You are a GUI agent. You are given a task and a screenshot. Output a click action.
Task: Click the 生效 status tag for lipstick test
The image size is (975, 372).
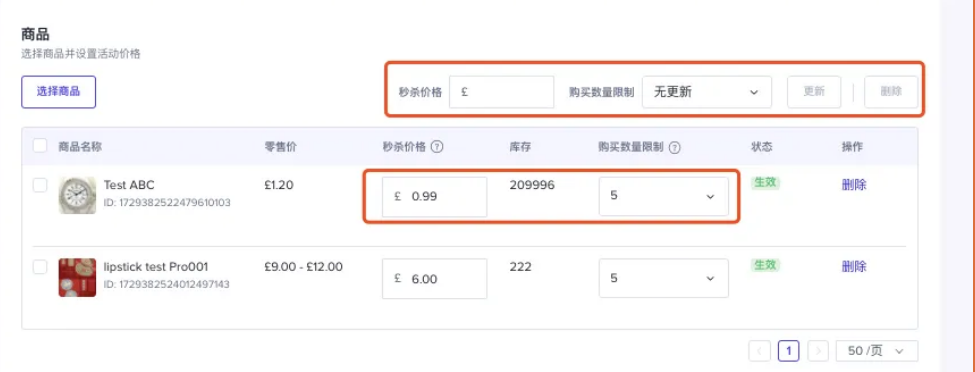click(x=765, y=265)
